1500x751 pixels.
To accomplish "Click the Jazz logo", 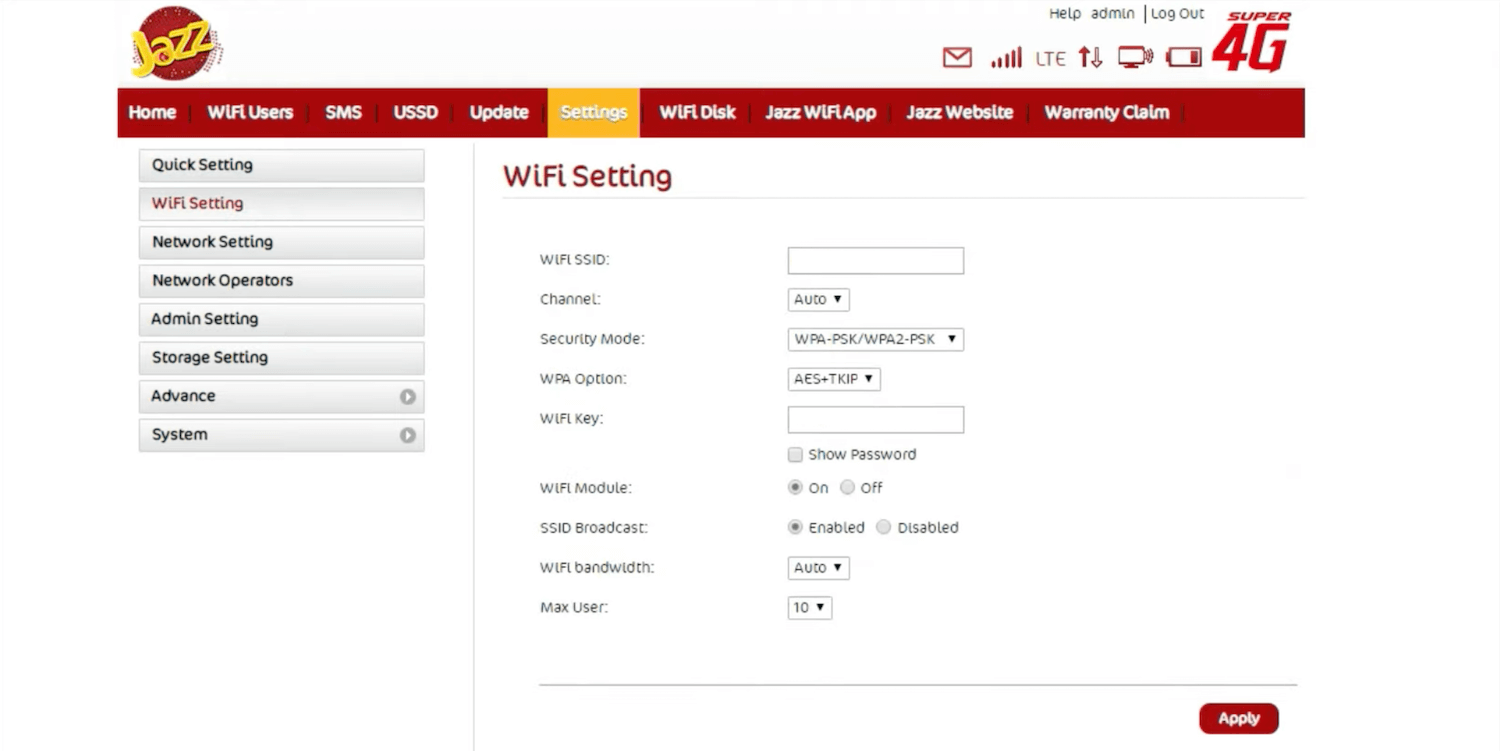I will (176, 44).
